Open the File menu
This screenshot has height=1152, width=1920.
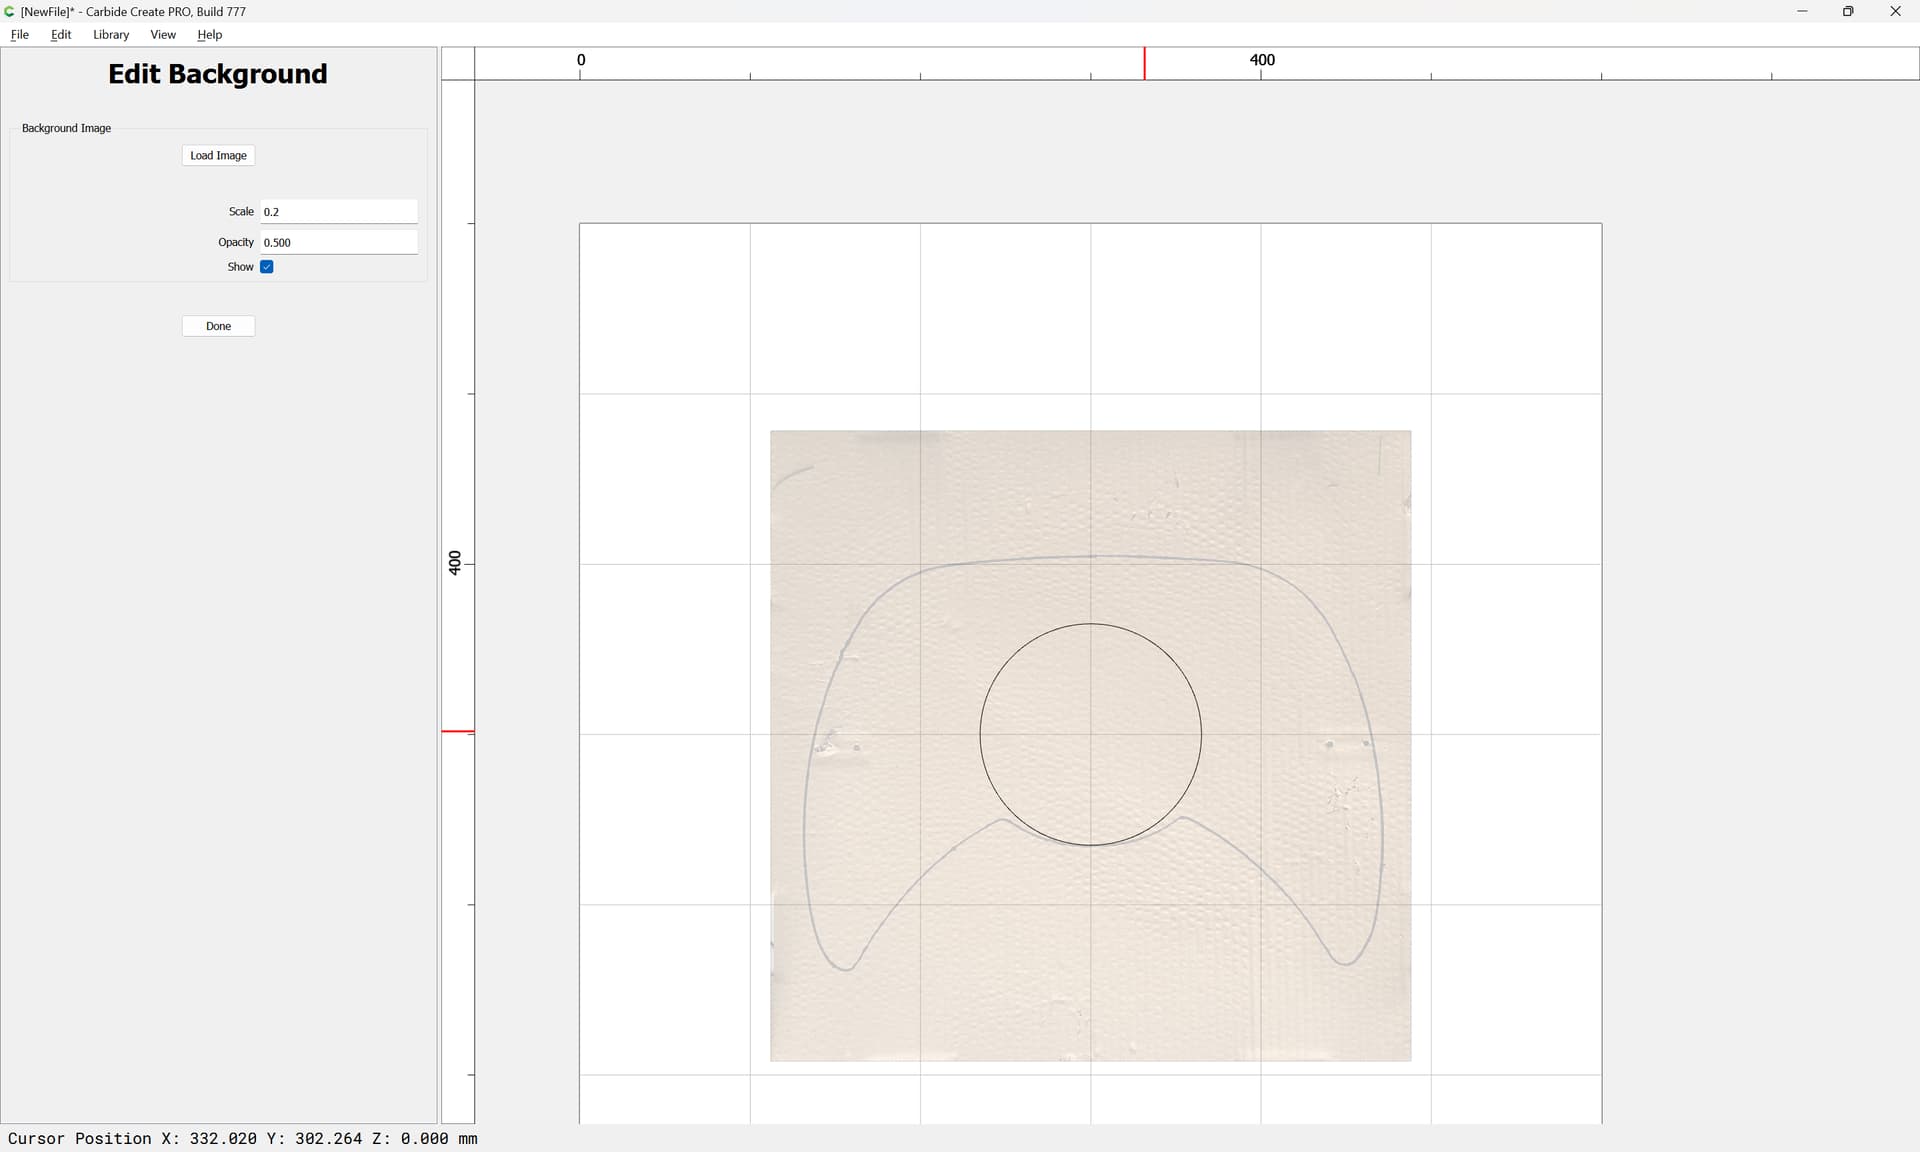click(x=20, y=34)
